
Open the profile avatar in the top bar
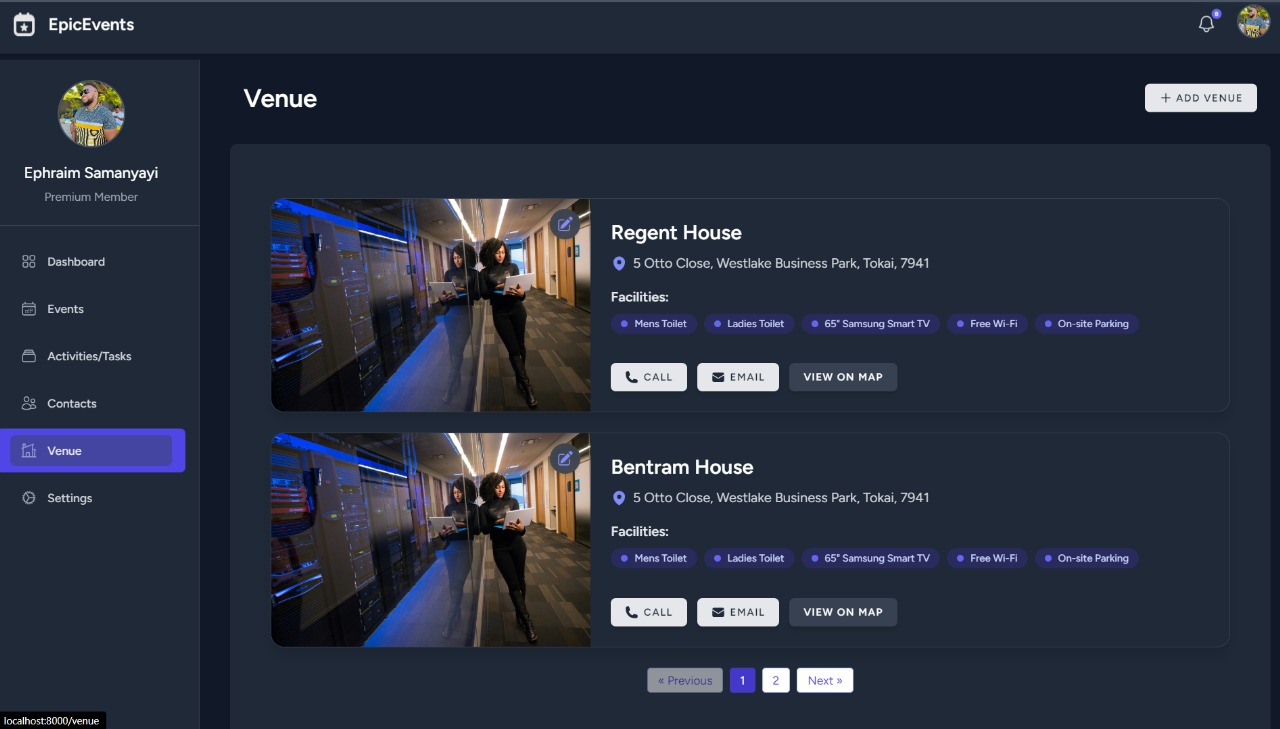1252,21
